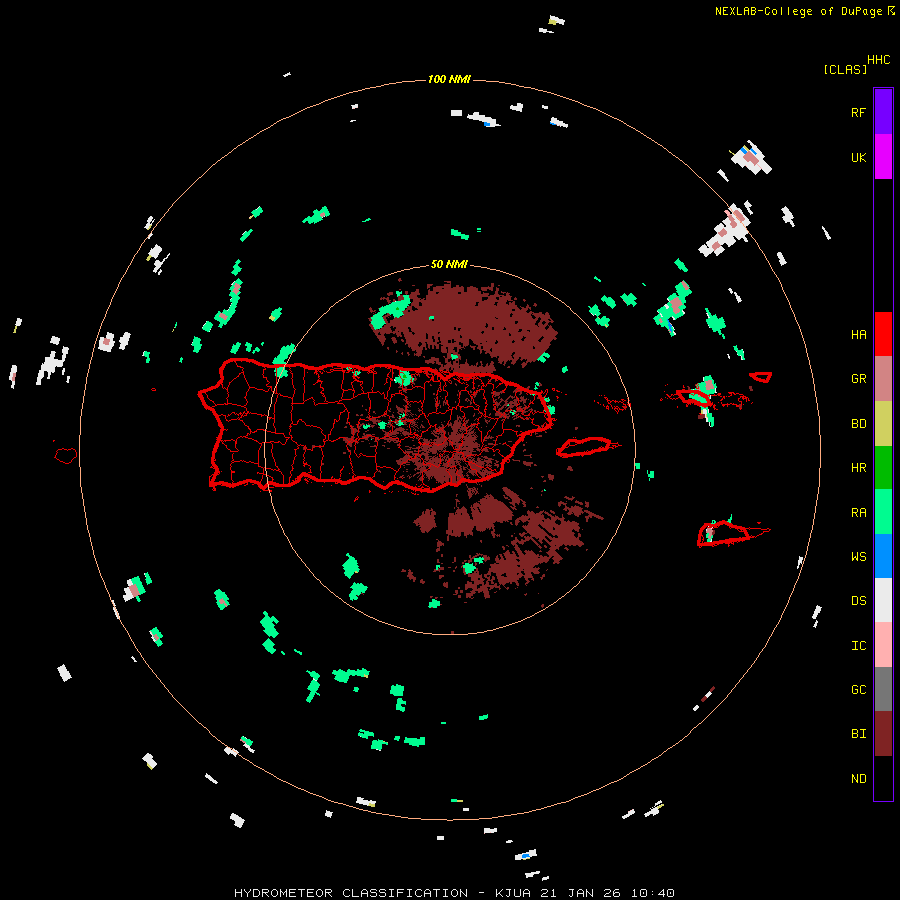Pick the red HA legend swatch
The height and width of the screenshot is (900, 900).
(x=883, y=334)
